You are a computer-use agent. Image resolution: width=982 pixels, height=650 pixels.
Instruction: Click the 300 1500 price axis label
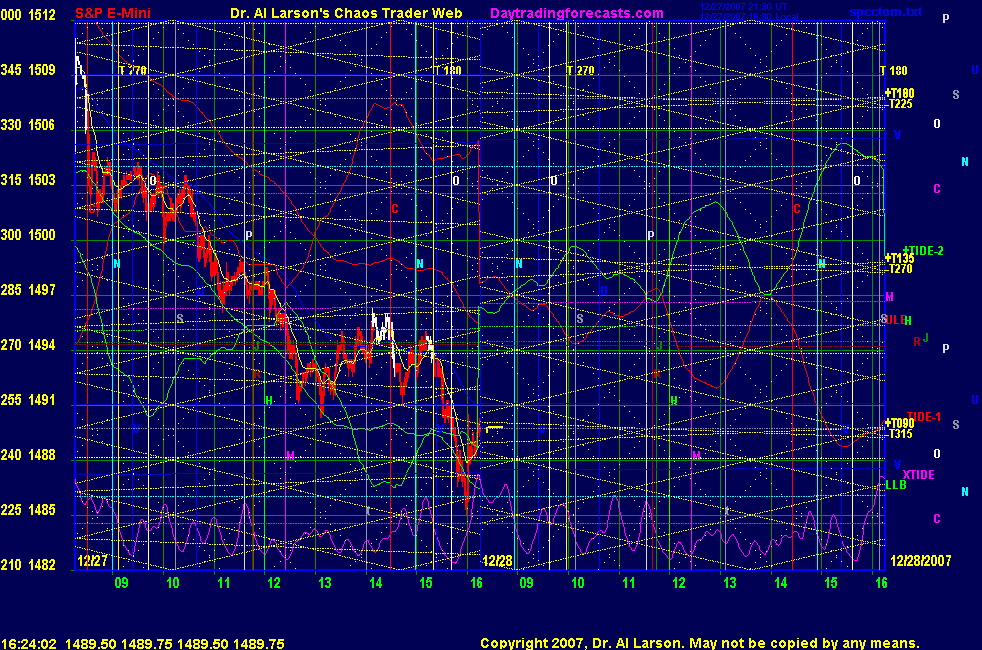tap(28, 235)
